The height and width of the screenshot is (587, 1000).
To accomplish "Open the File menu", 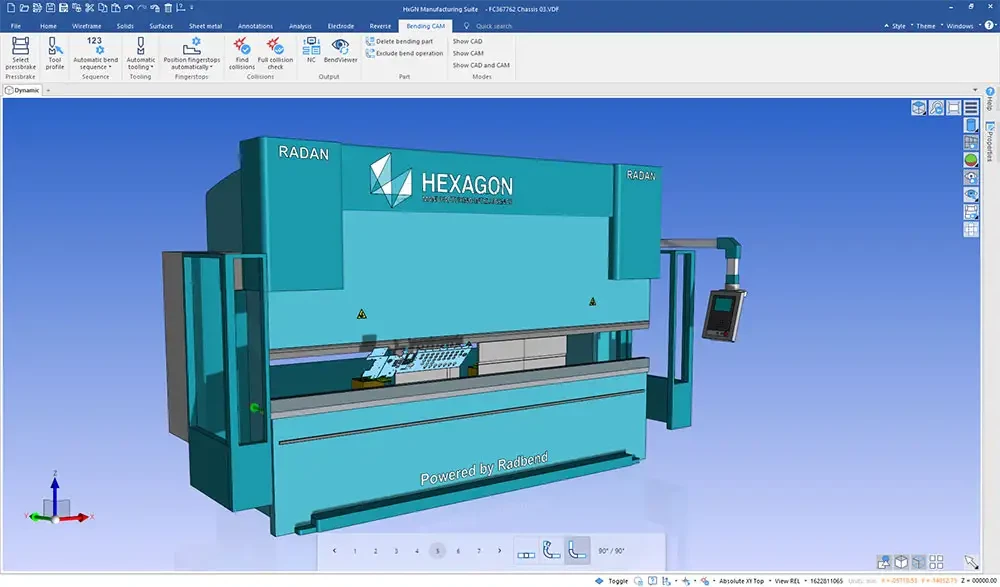I will click(x=16, y=26).
